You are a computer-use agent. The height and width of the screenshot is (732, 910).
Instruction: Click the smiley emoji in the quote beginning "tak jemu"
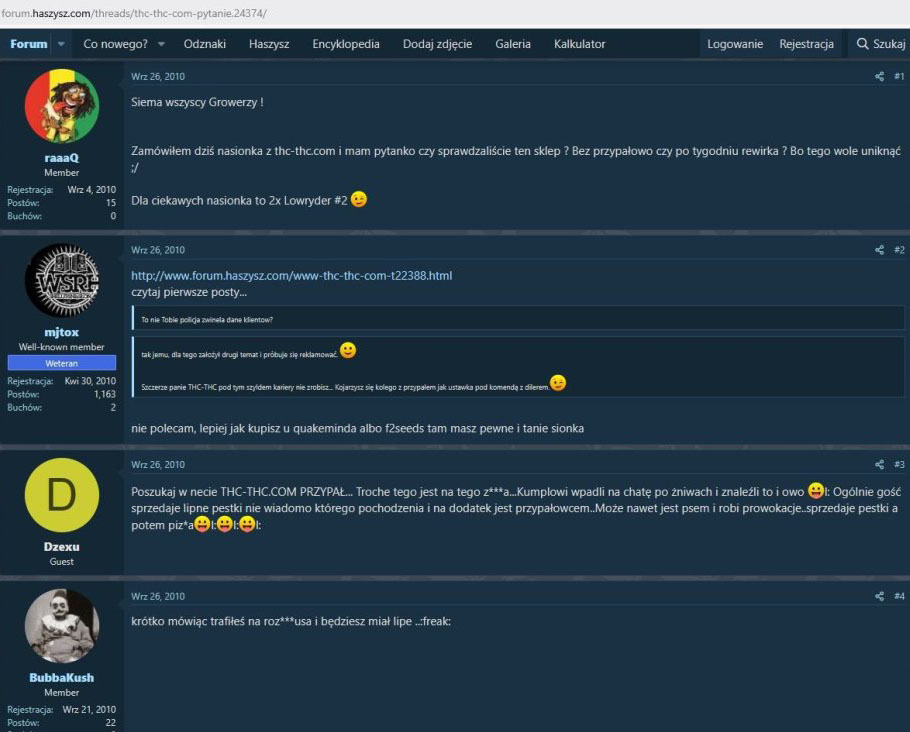click(348, 351)
